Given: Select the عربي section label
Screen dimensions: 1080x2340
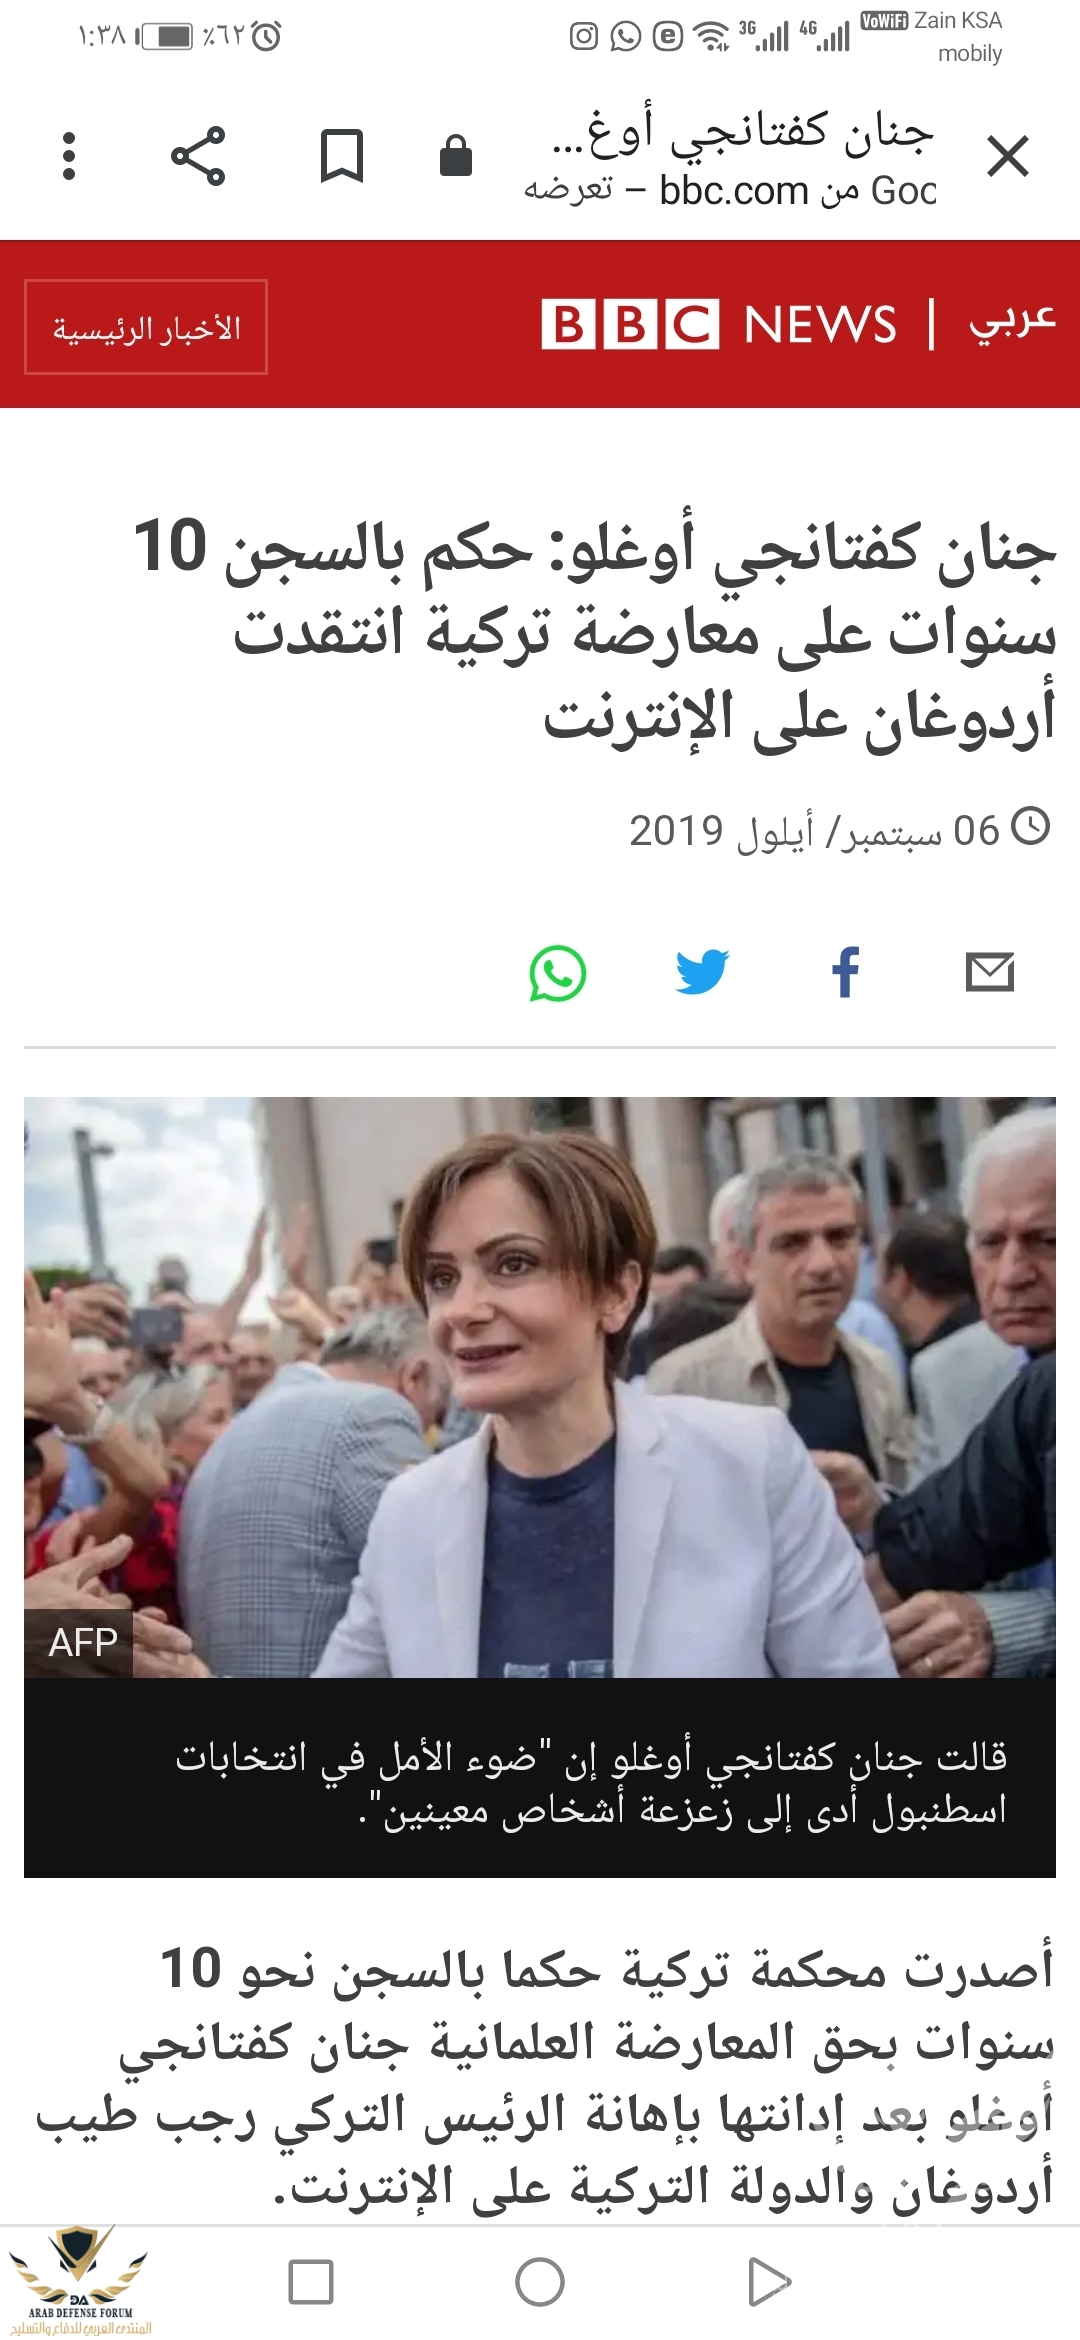Looking at the screenshot, I should click(1012, 321).
